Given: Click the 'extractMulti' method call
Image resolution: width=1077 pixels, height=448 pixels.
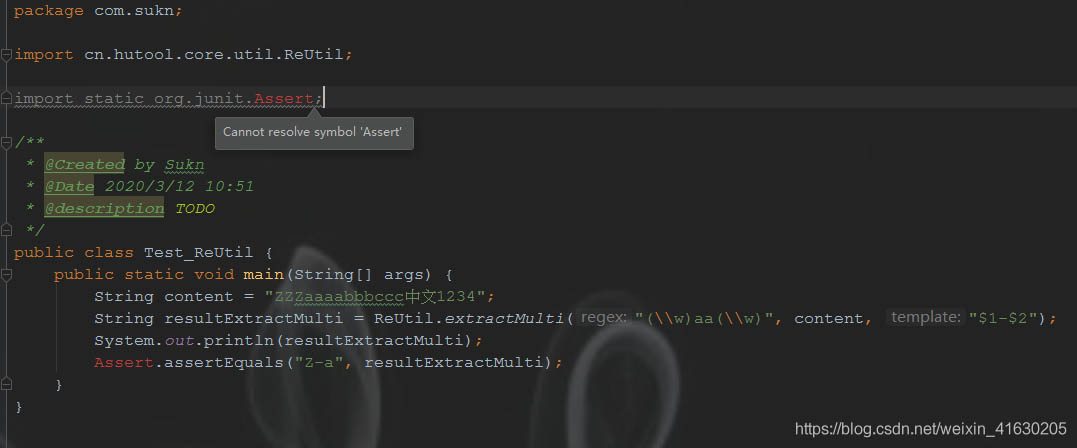Looking at the screenshot, I should tap(505, 319).
